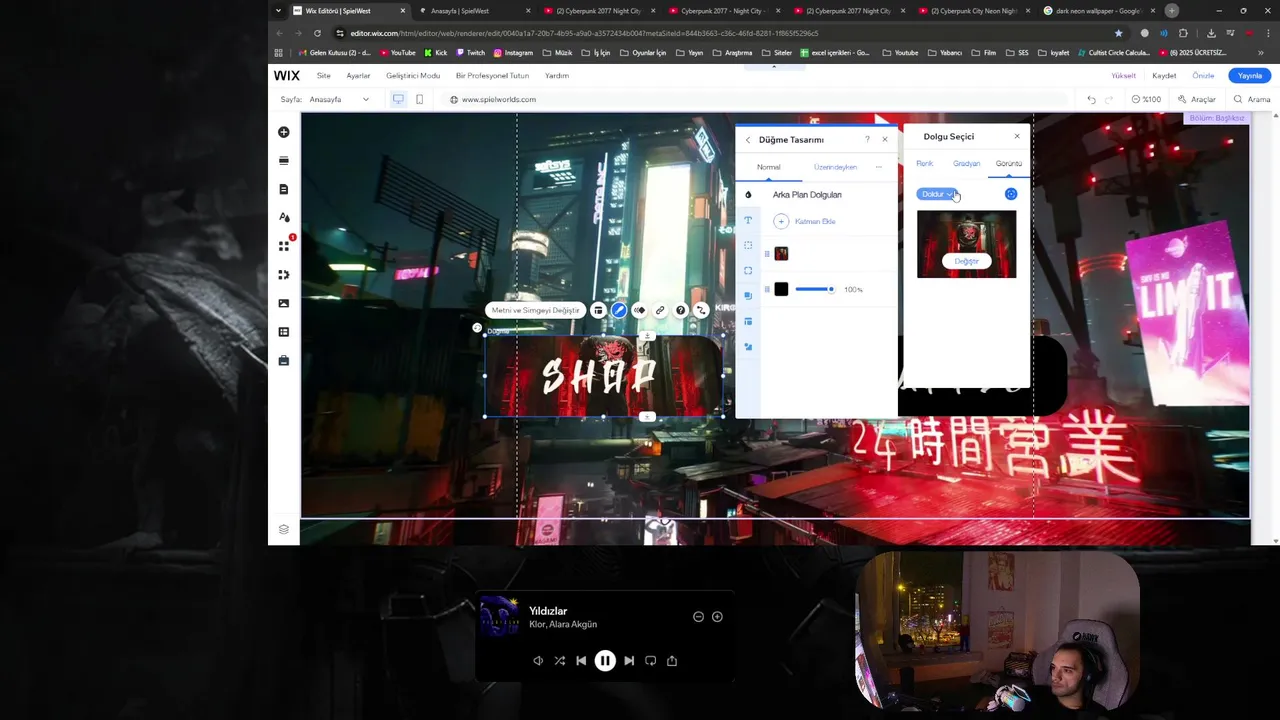Click the black color fill swatch layer
This screenshot has width=1280, height=720.
tap(781, 289)
